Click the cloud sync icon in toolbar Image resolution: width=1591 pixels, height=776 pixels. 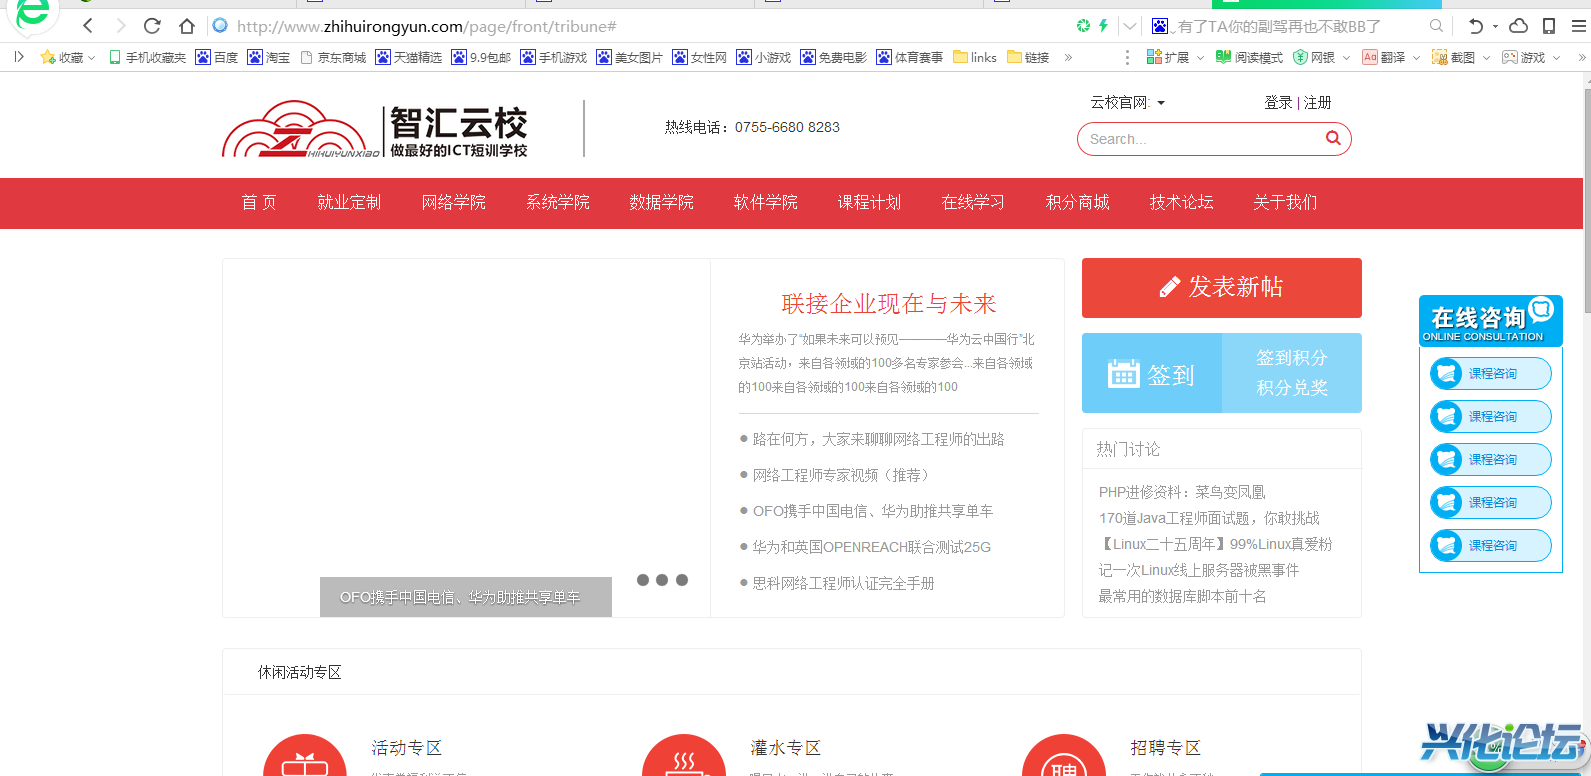(x=1518, y=26)
